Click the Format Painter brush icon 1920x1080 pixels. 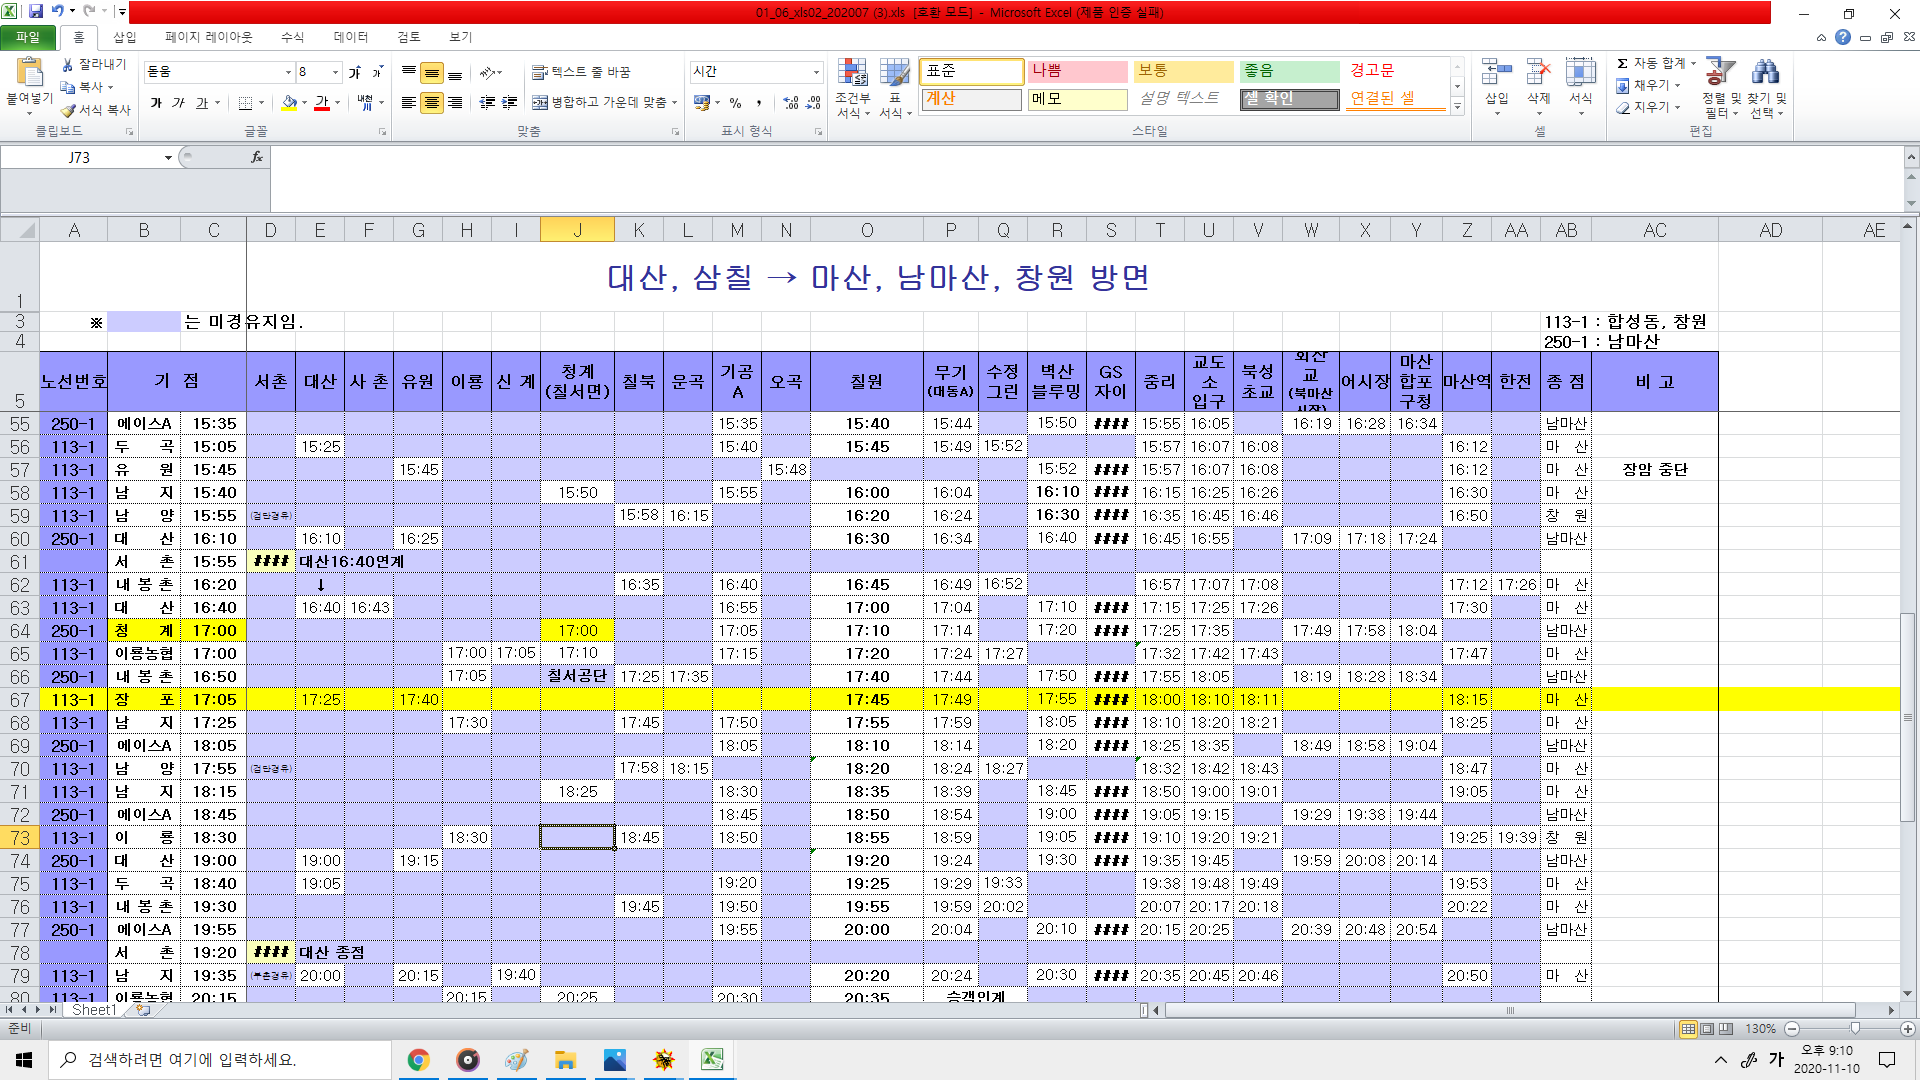[x=69, y=110]
